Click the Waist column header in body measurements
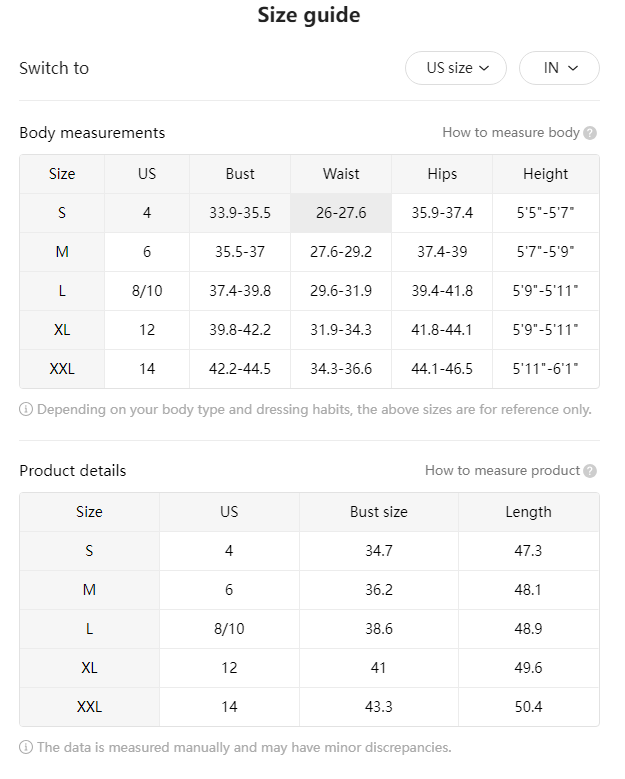625x779 pixels. coord(341,174)
